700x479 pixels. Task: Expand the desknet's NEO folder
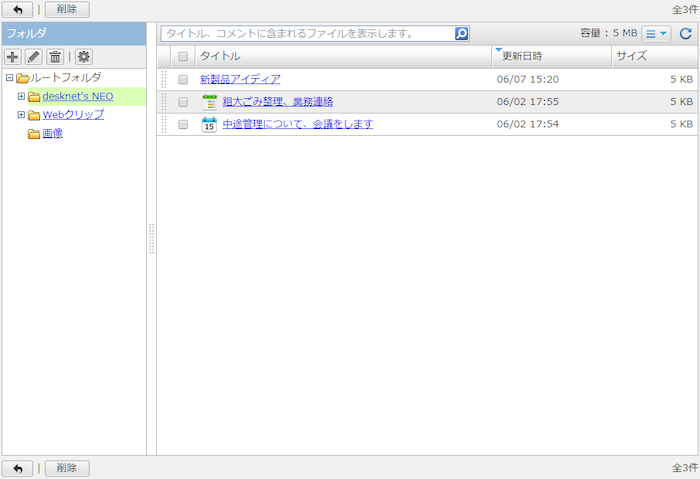[21, 97]
